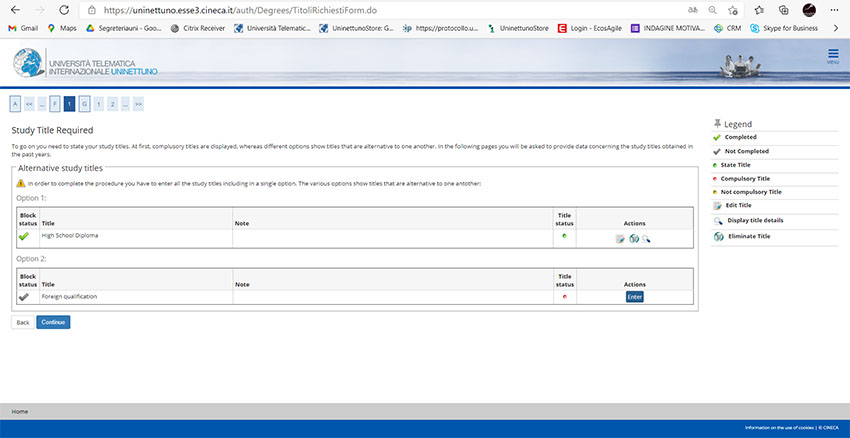The image size is (850, 438).
Task: Display title details for High School Diploma
Action: (x=646, y=238)
